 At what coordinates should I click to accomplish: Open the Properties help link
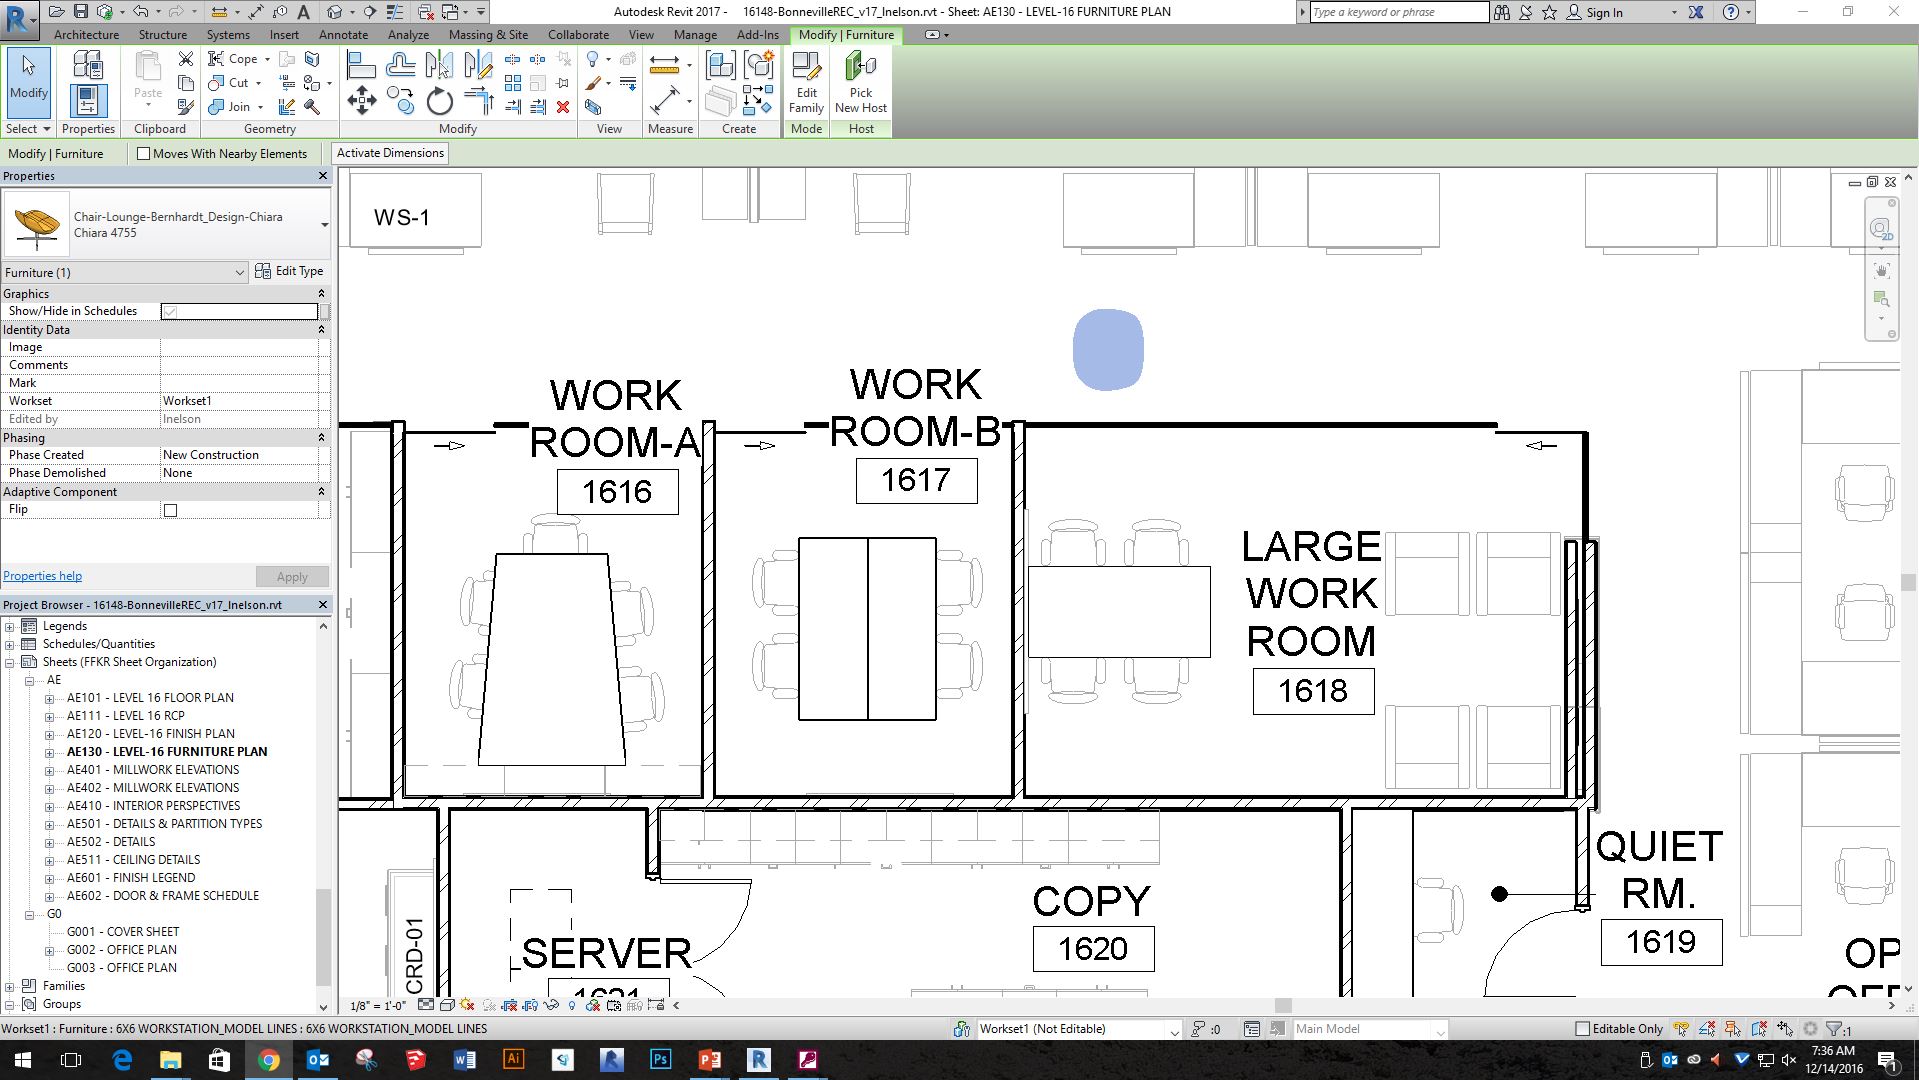tap(42, 575)
